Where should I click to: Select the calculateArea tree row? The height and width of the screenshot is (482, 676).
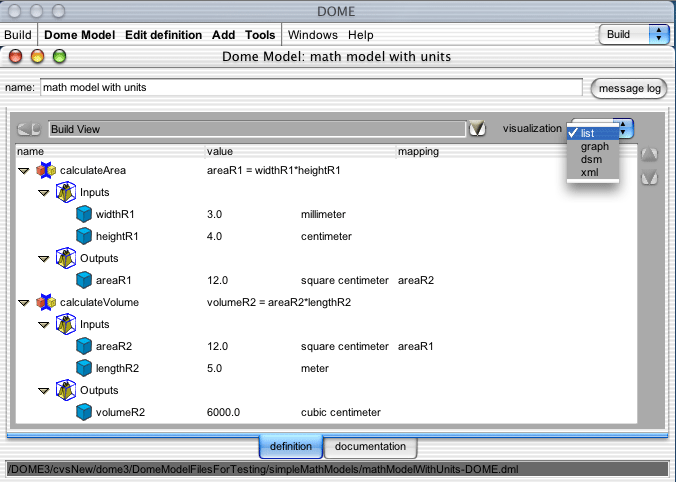tap(326, 170)
